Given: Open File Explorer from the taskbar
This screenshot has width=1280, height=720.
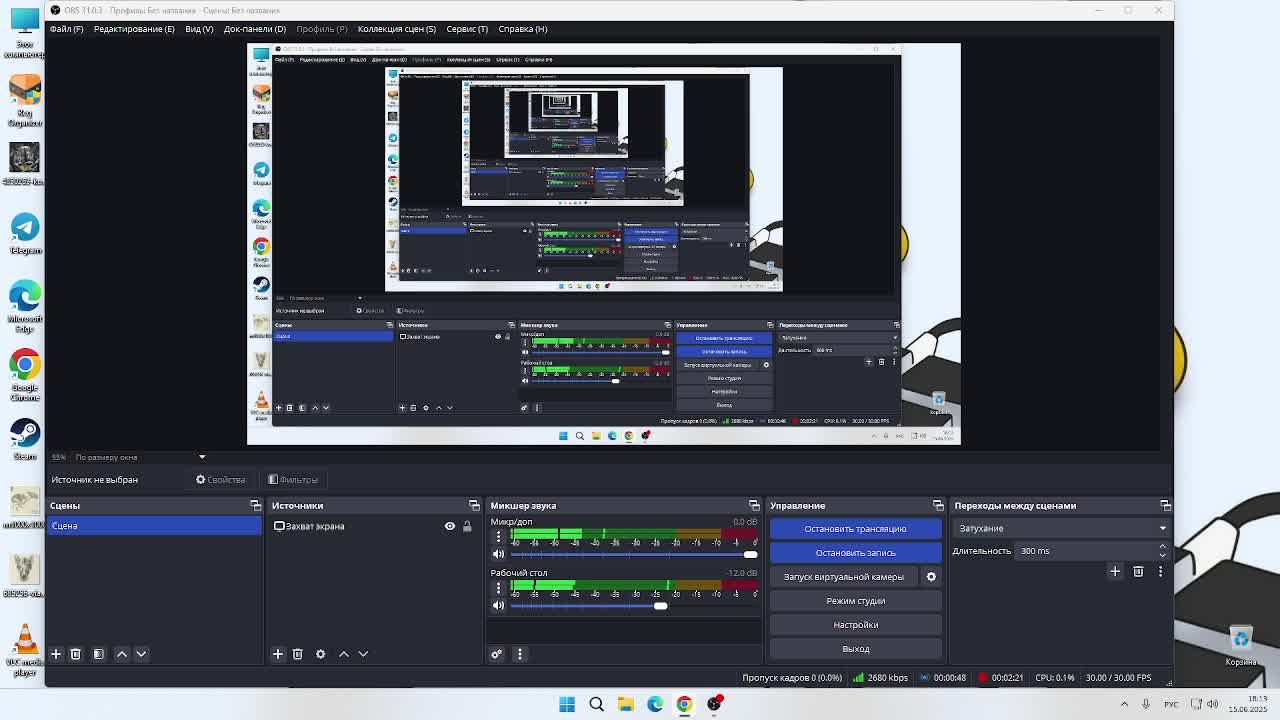Looking at the screenshot, I should click(625, 704).
